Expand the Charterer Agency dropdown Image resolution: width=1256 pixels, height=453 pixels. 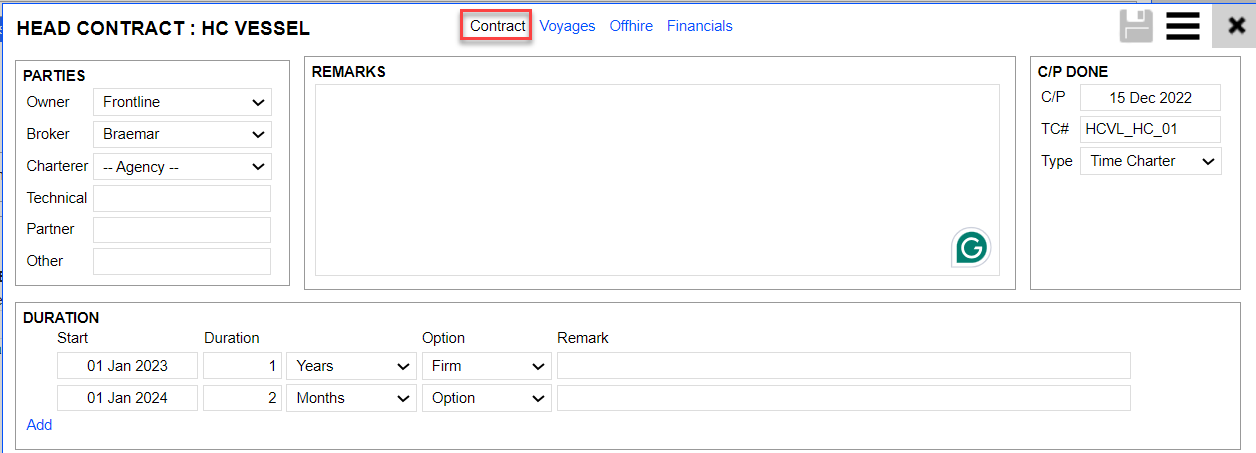(182, 167)
